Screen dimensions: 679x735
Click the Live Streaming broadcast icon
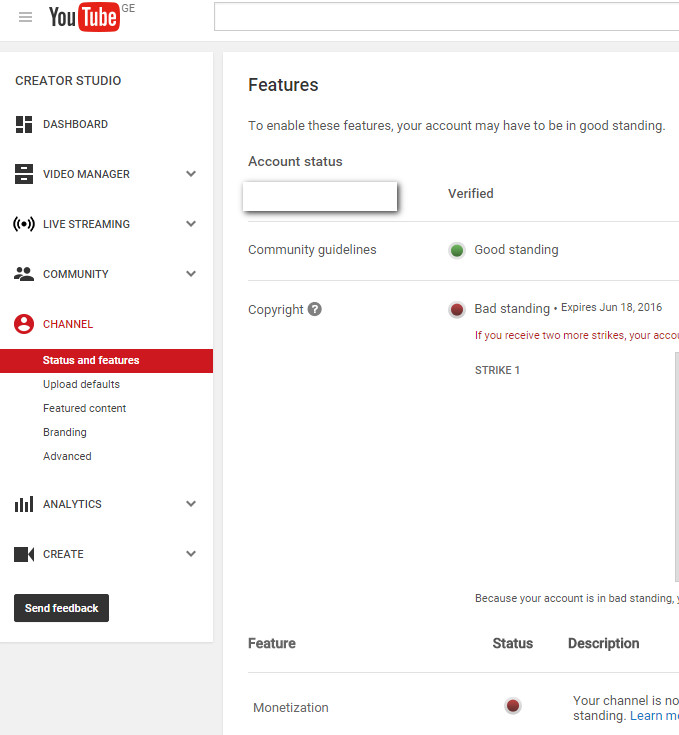click(x=24, y=224)
